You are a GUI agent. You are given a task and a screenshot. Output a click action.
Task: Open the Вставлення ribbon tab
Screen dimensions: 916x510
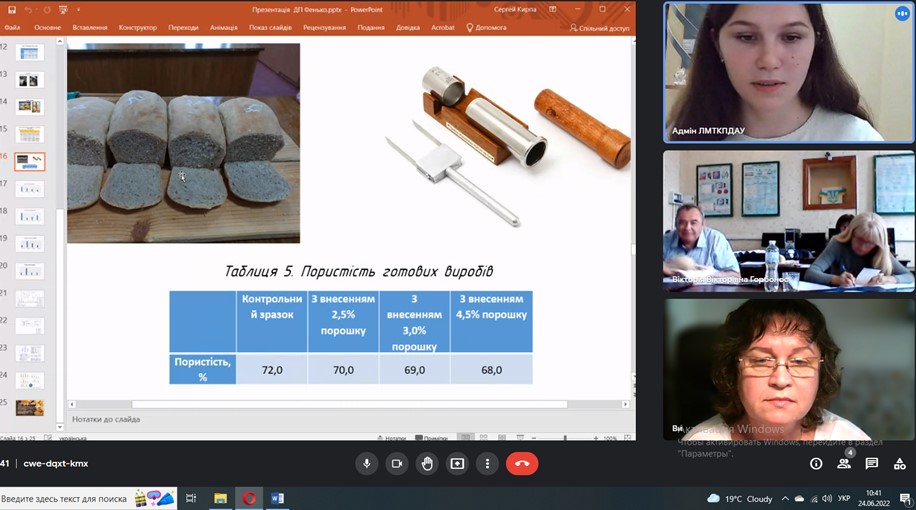[x=90, y=27]
